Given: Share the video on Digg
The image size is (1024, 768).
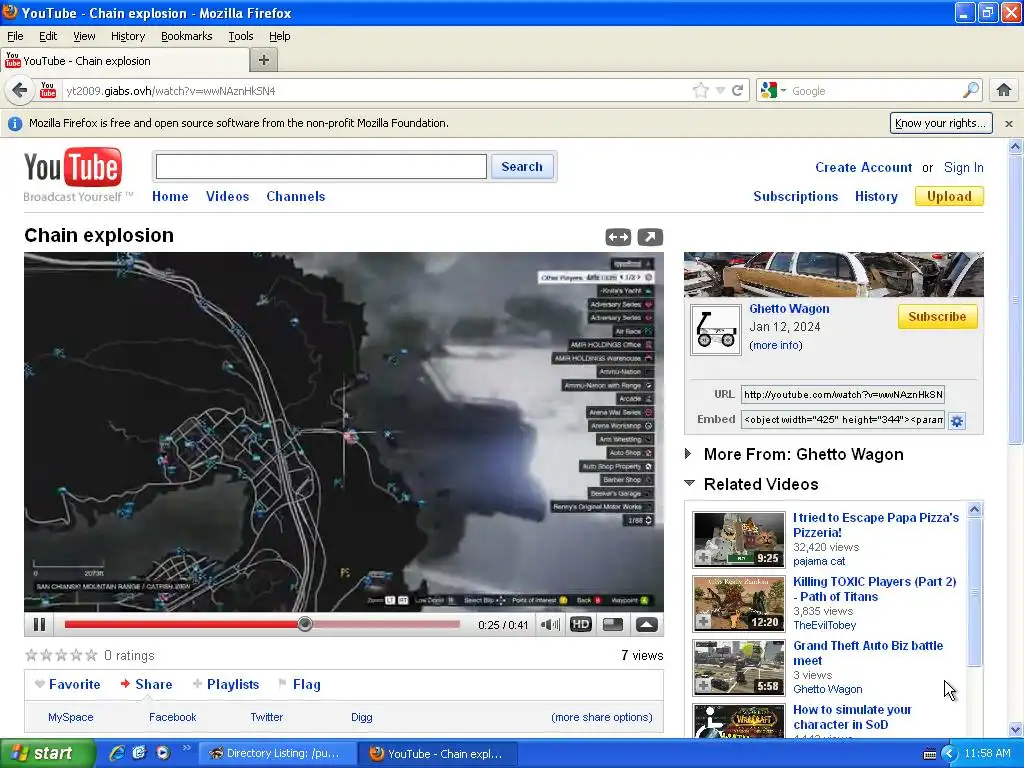Looking at the screenshot, I should (361, 717).
